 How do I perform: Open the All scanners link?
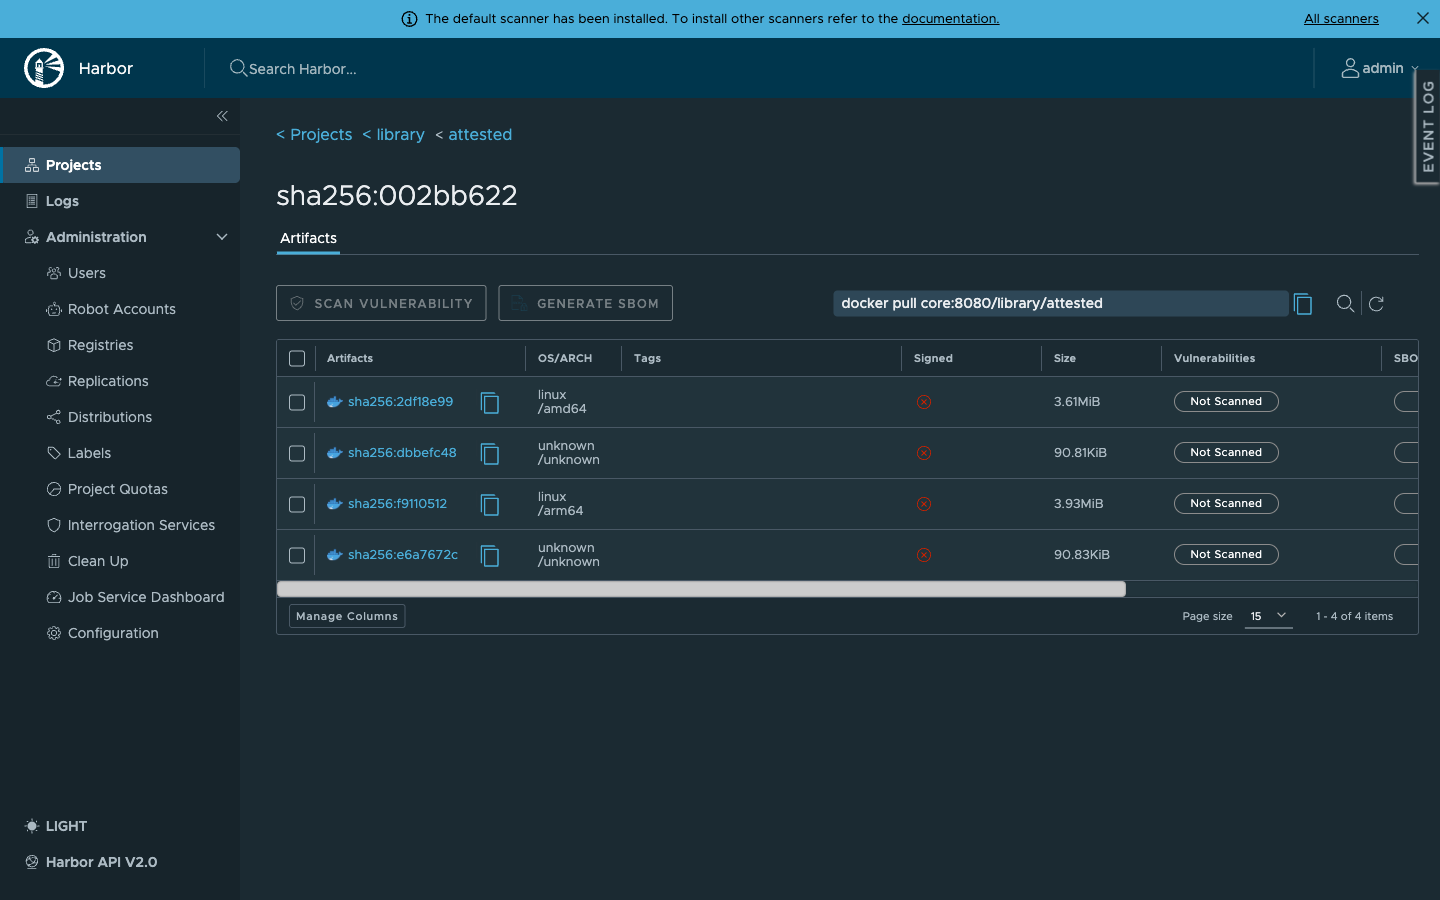pos(1341,19)
